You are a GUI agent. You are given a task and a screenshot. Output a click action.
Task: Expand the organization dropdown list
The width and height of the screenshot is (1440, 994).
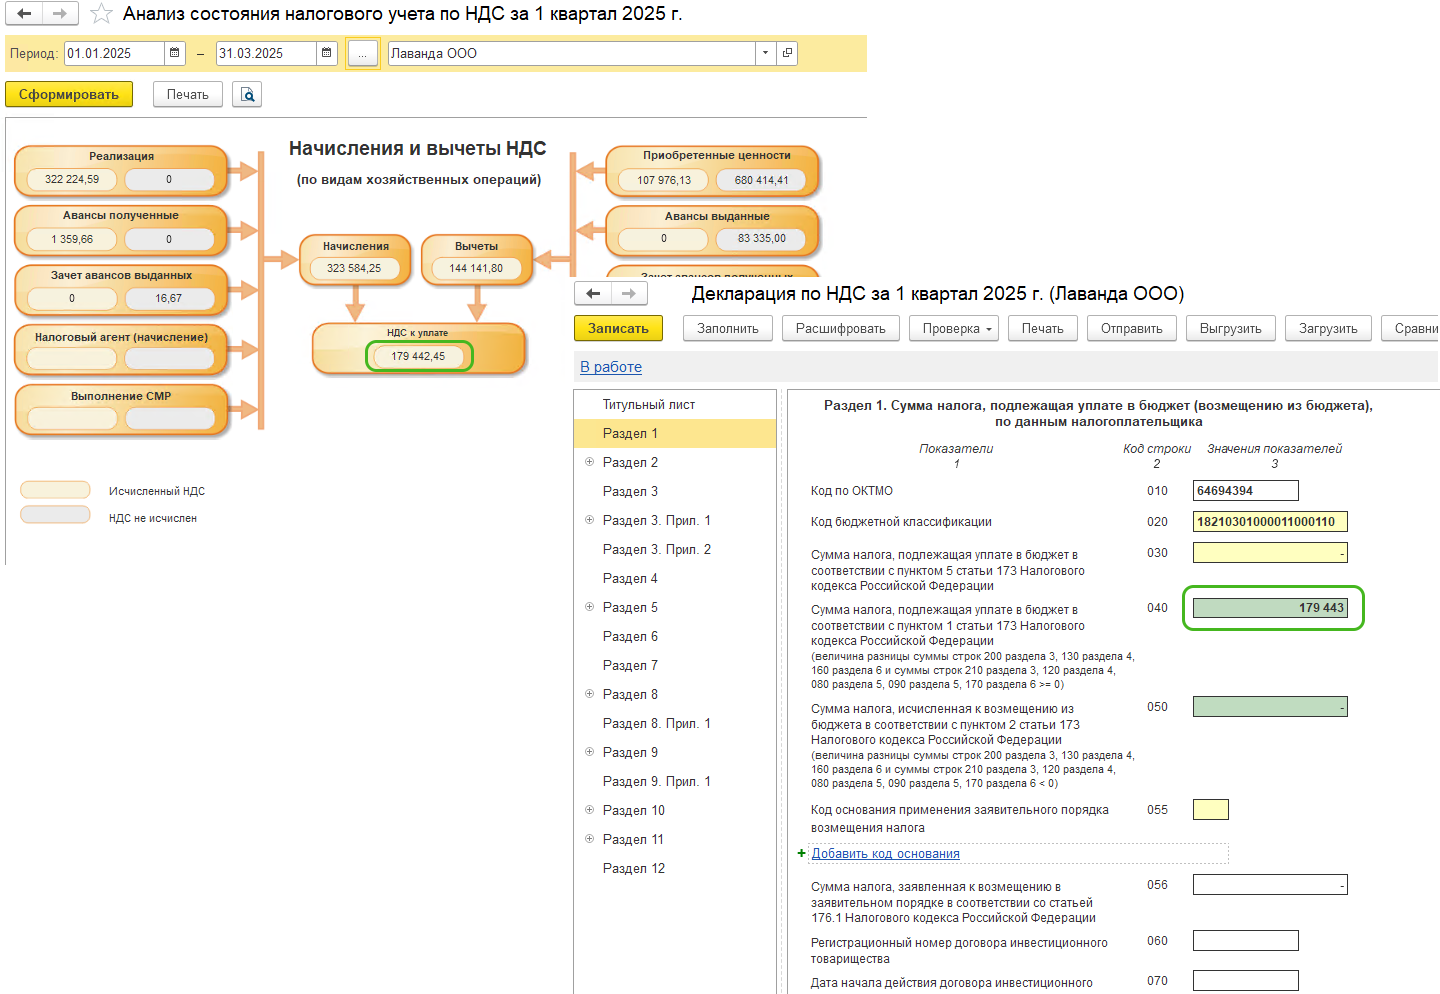pos(766,53)
